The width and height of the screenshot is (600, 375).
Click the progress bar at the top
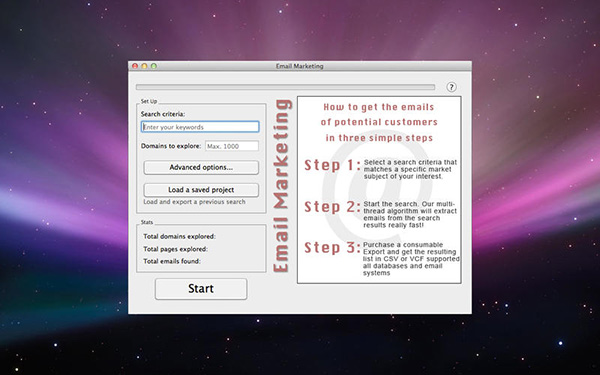[285, 87]
